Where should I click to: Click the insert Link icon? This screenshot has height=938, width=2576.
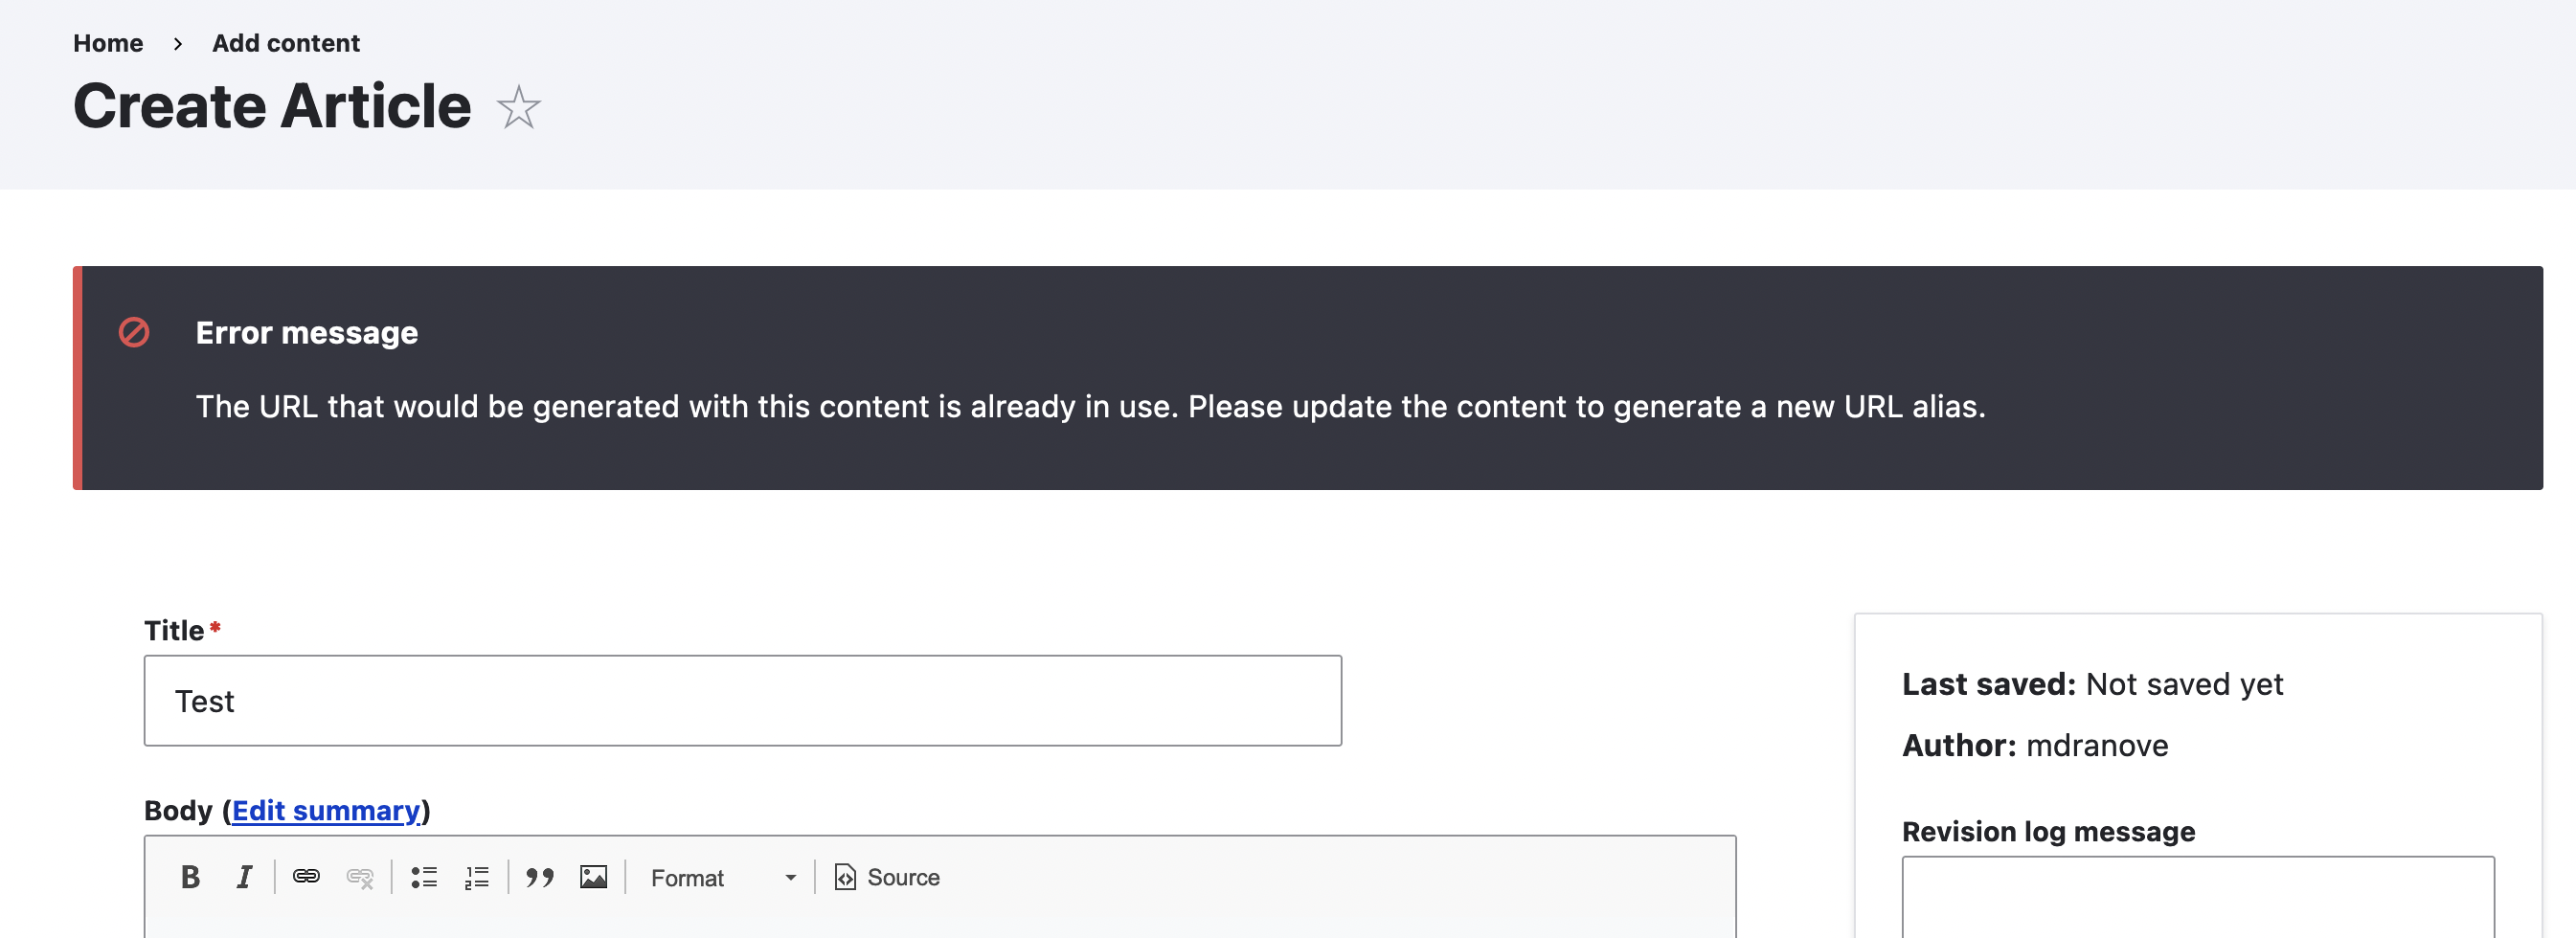(x=306, y=877)
